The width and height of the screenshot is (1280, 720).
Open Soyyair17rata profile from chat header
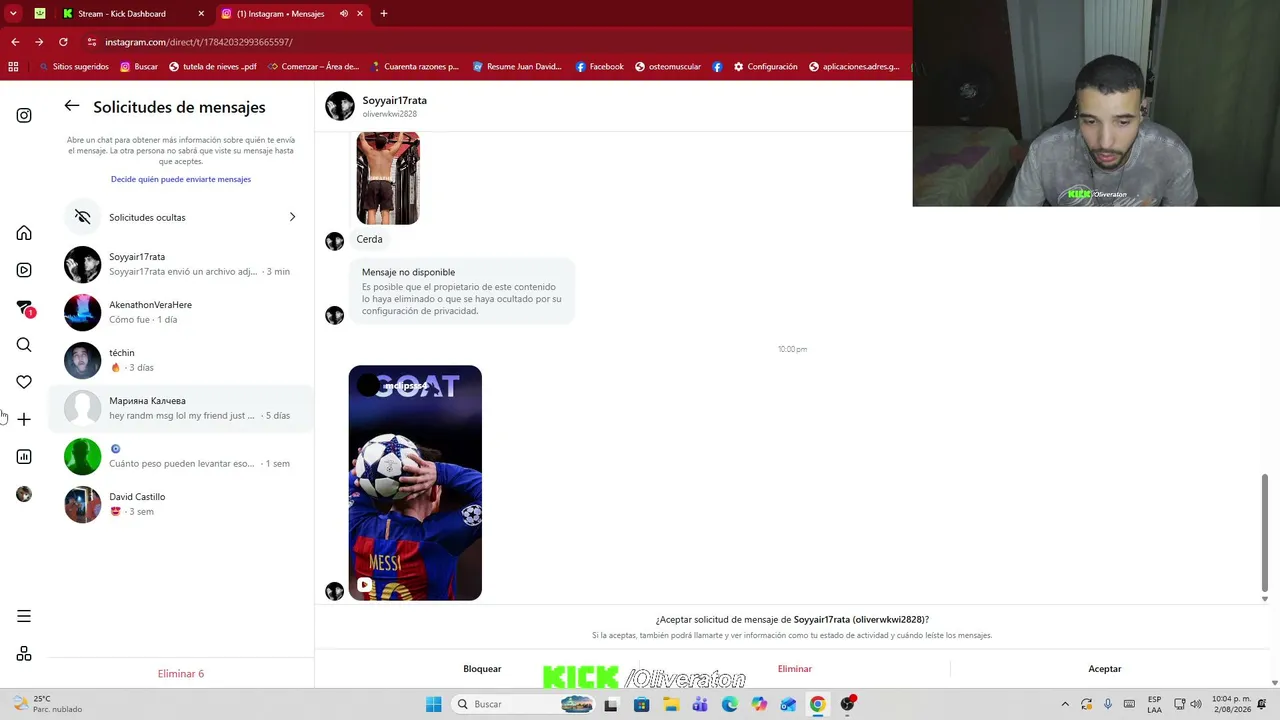click(394, 101)
